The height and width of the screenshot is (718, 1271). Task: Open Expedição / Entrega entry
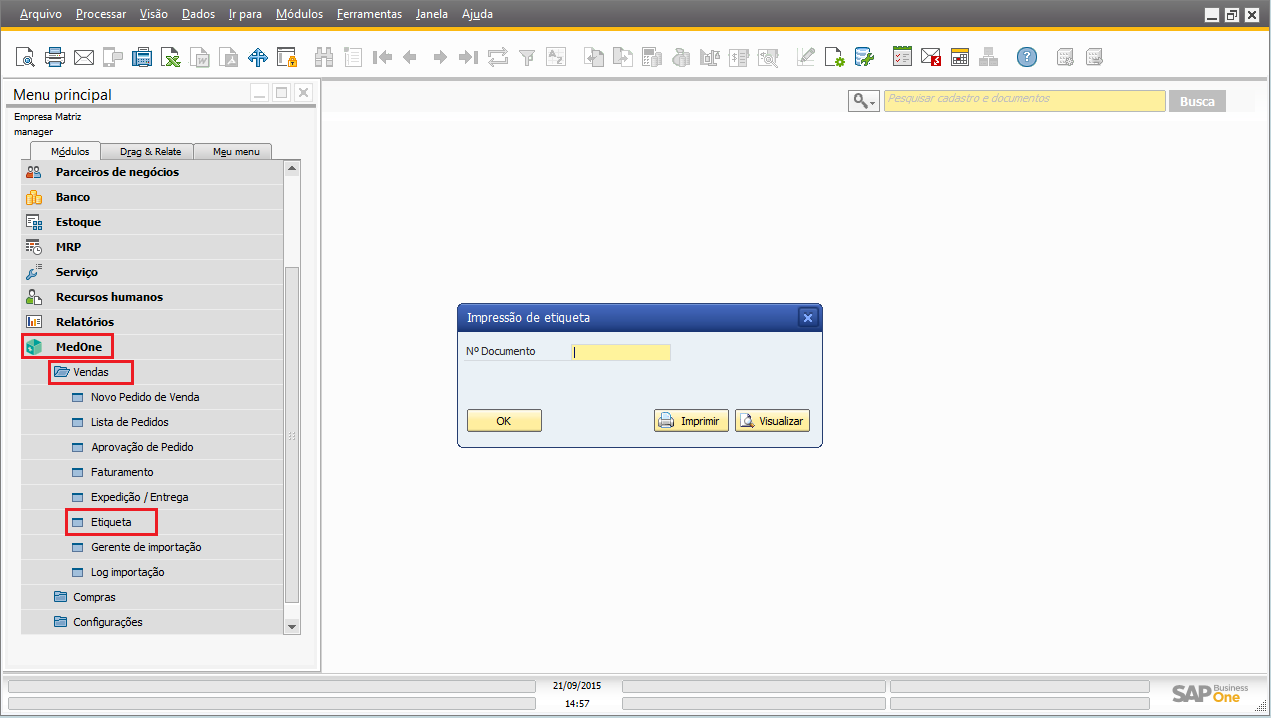coord(139,497)
